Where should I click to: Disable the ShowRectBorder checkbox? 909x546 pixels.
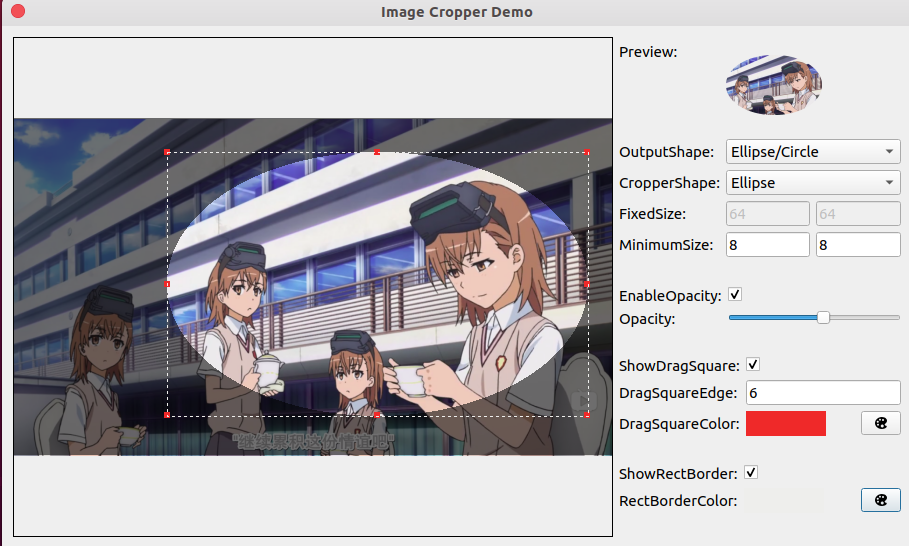(751, 472)
